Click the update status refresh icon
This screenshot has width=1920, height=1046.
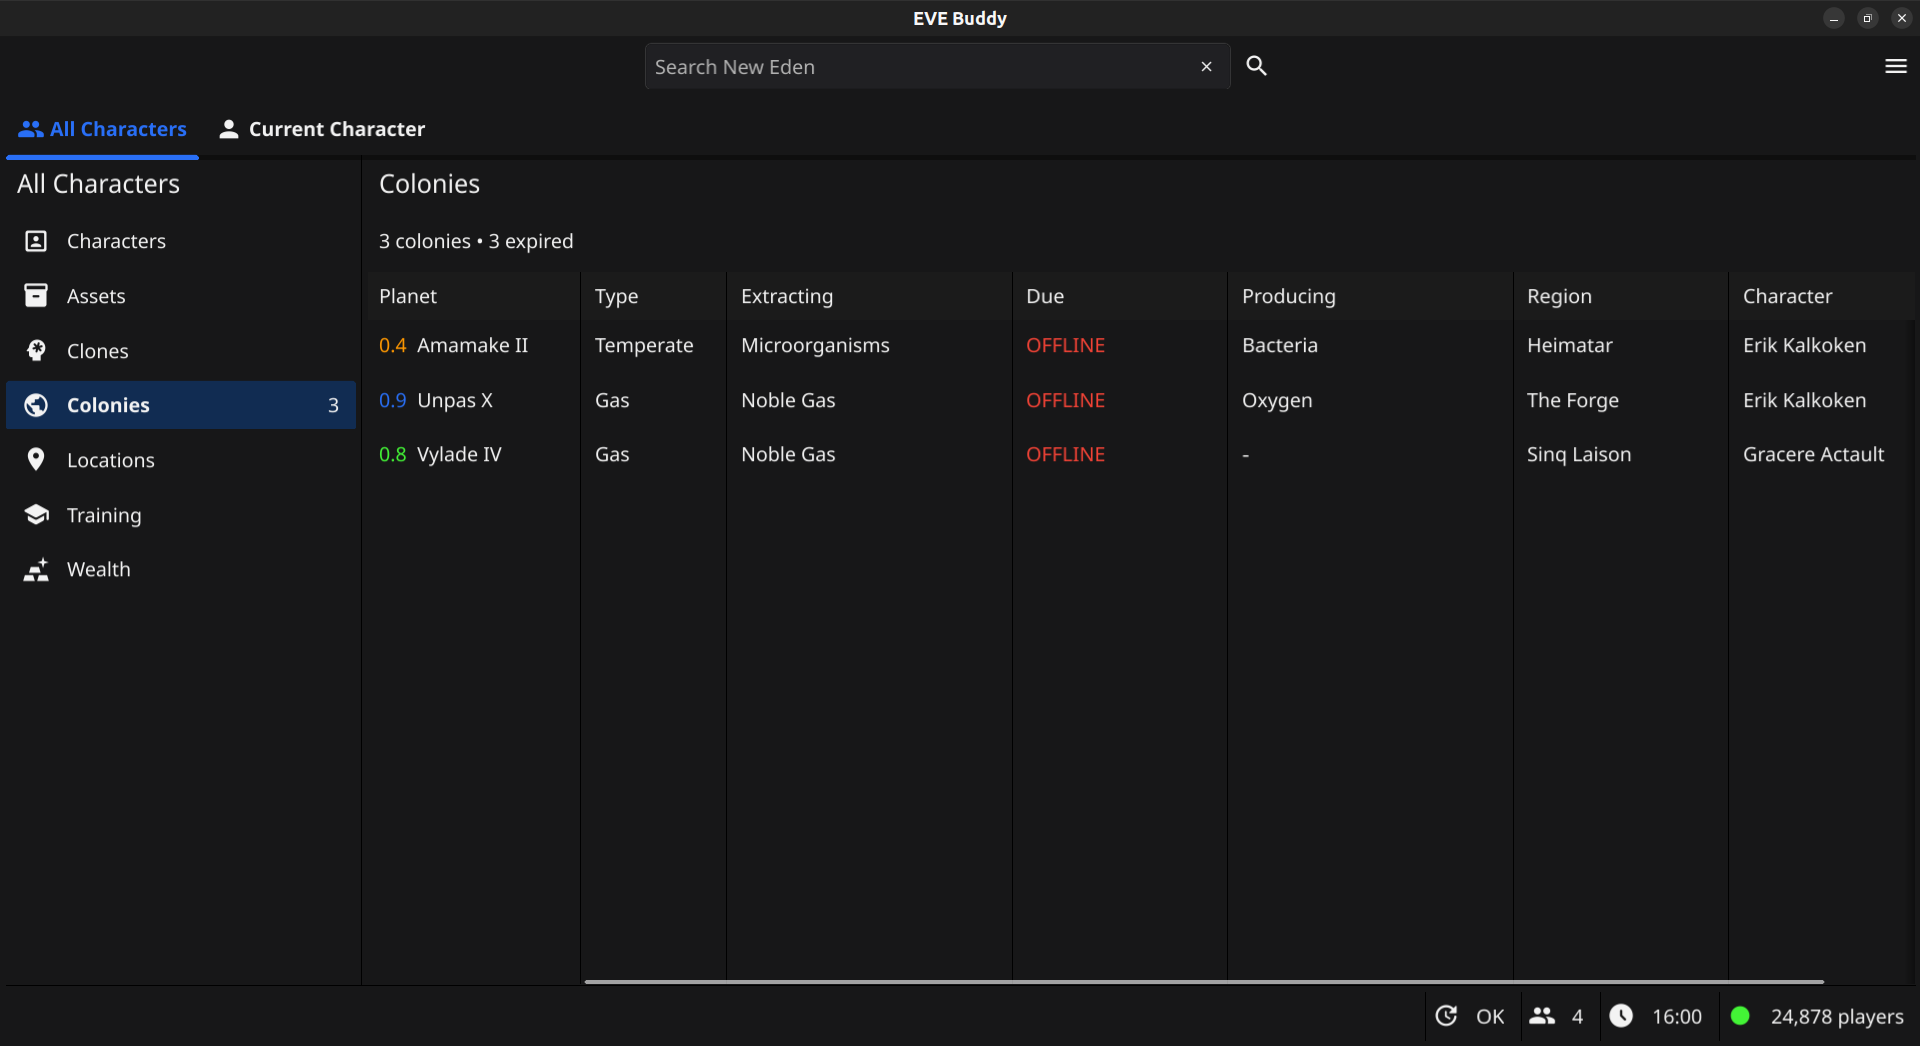point(1446,1016)
